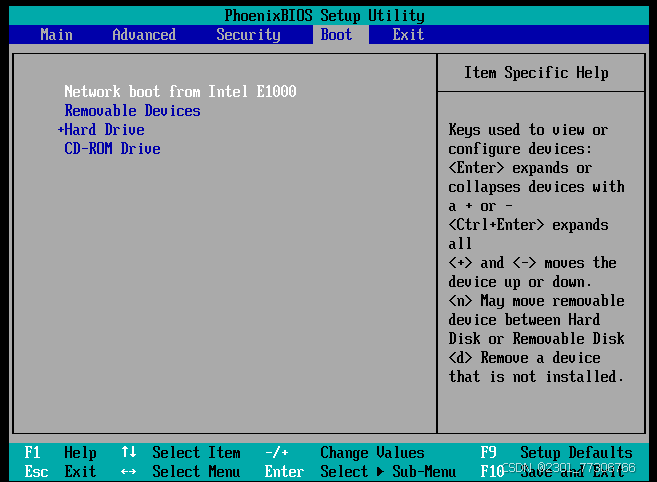The image size is (657, 482).
Task: Click the F10 key label
Action: click(x=492, y=472)
